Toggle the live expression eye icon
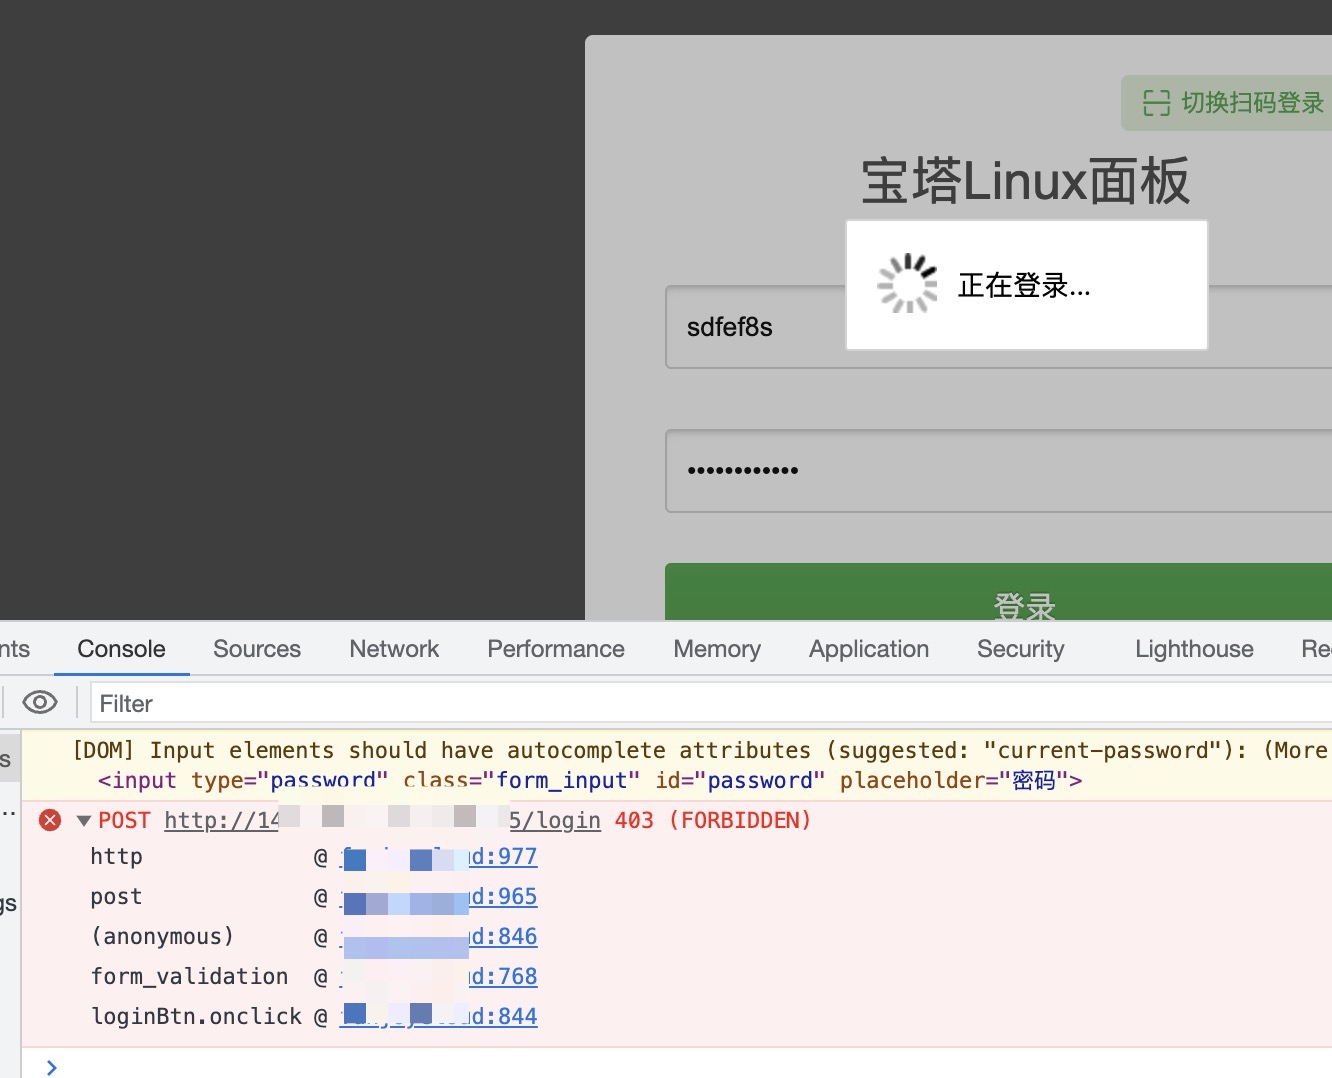The image size is (1332, 1078). click(x=40, y=703)
